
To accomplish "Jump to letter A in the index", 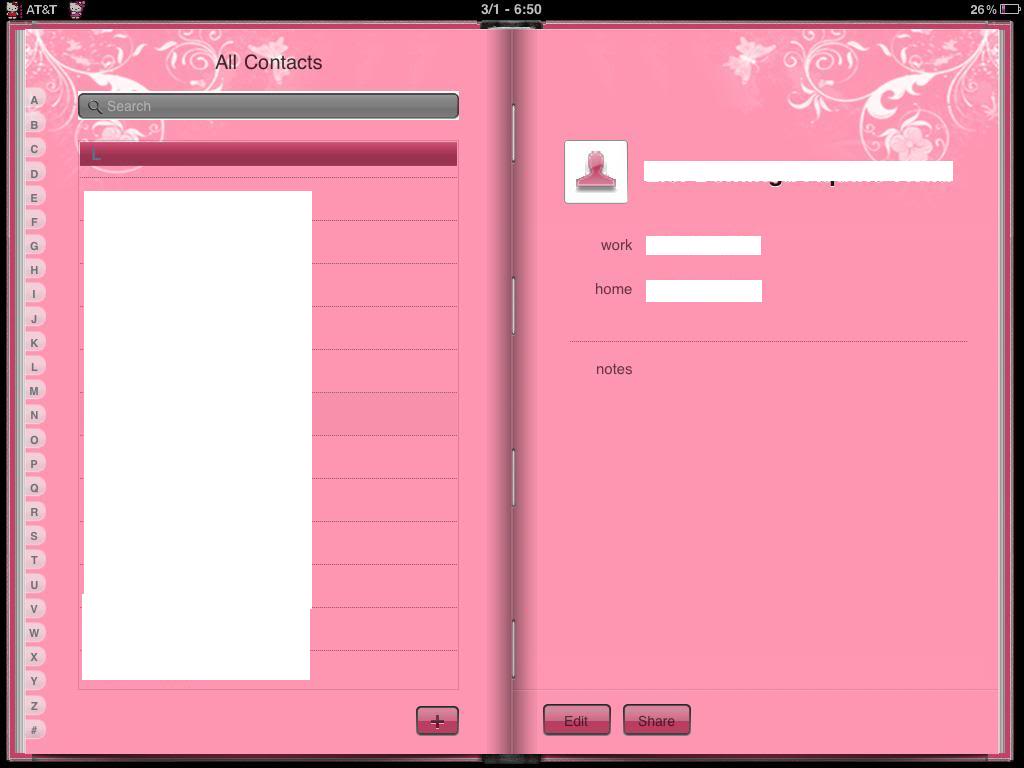I will pos(34,100).
